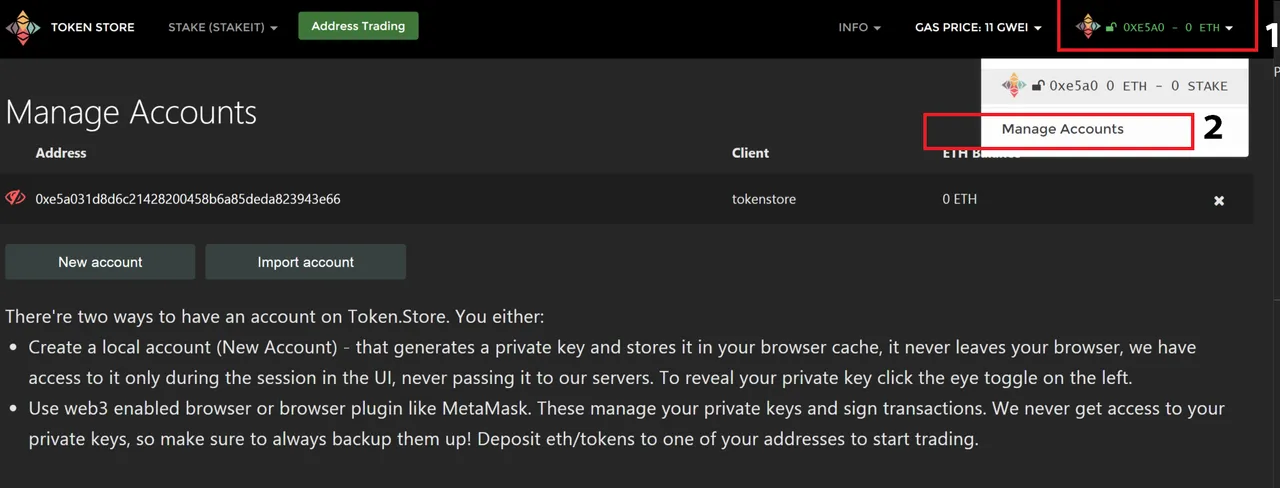
Task: Remove account with the X icon
Action: [x=1219, y=200]
